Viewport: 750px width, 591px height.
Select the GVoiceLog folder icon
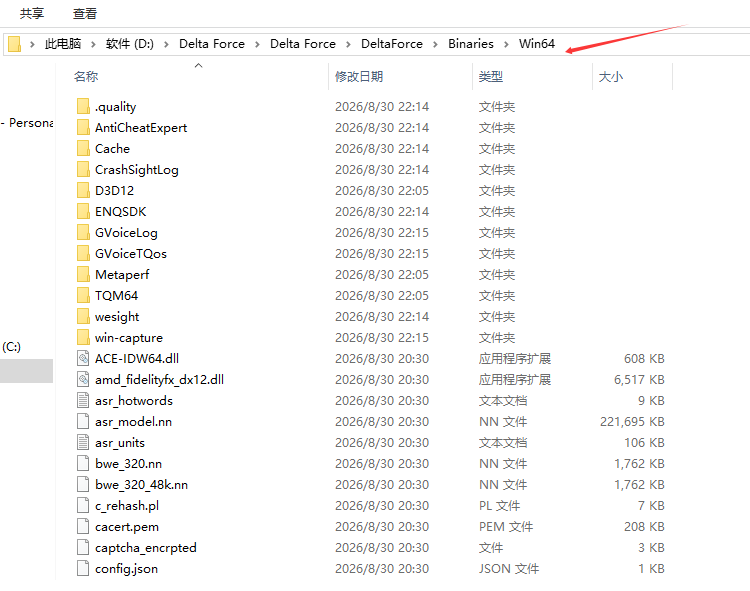click(83, 232)
